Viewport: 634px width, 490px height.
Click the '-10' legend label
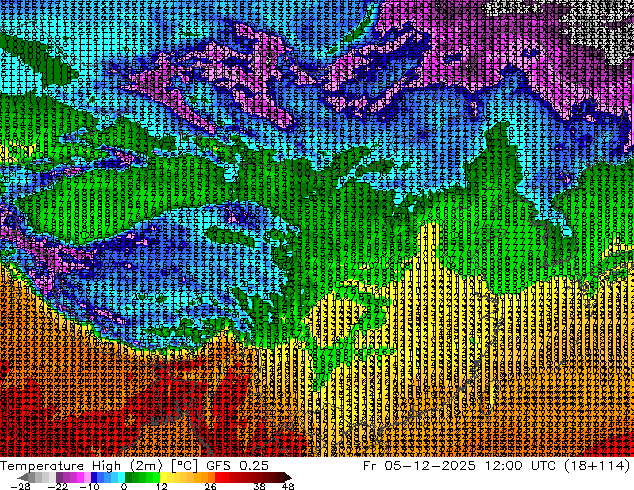pos(89,486)
